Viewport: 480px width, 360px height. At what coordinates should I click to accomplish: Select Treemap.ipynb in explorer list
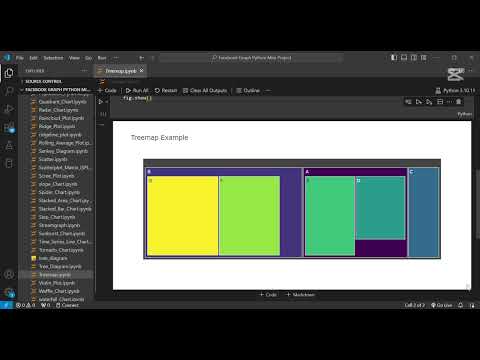[55, 275]
